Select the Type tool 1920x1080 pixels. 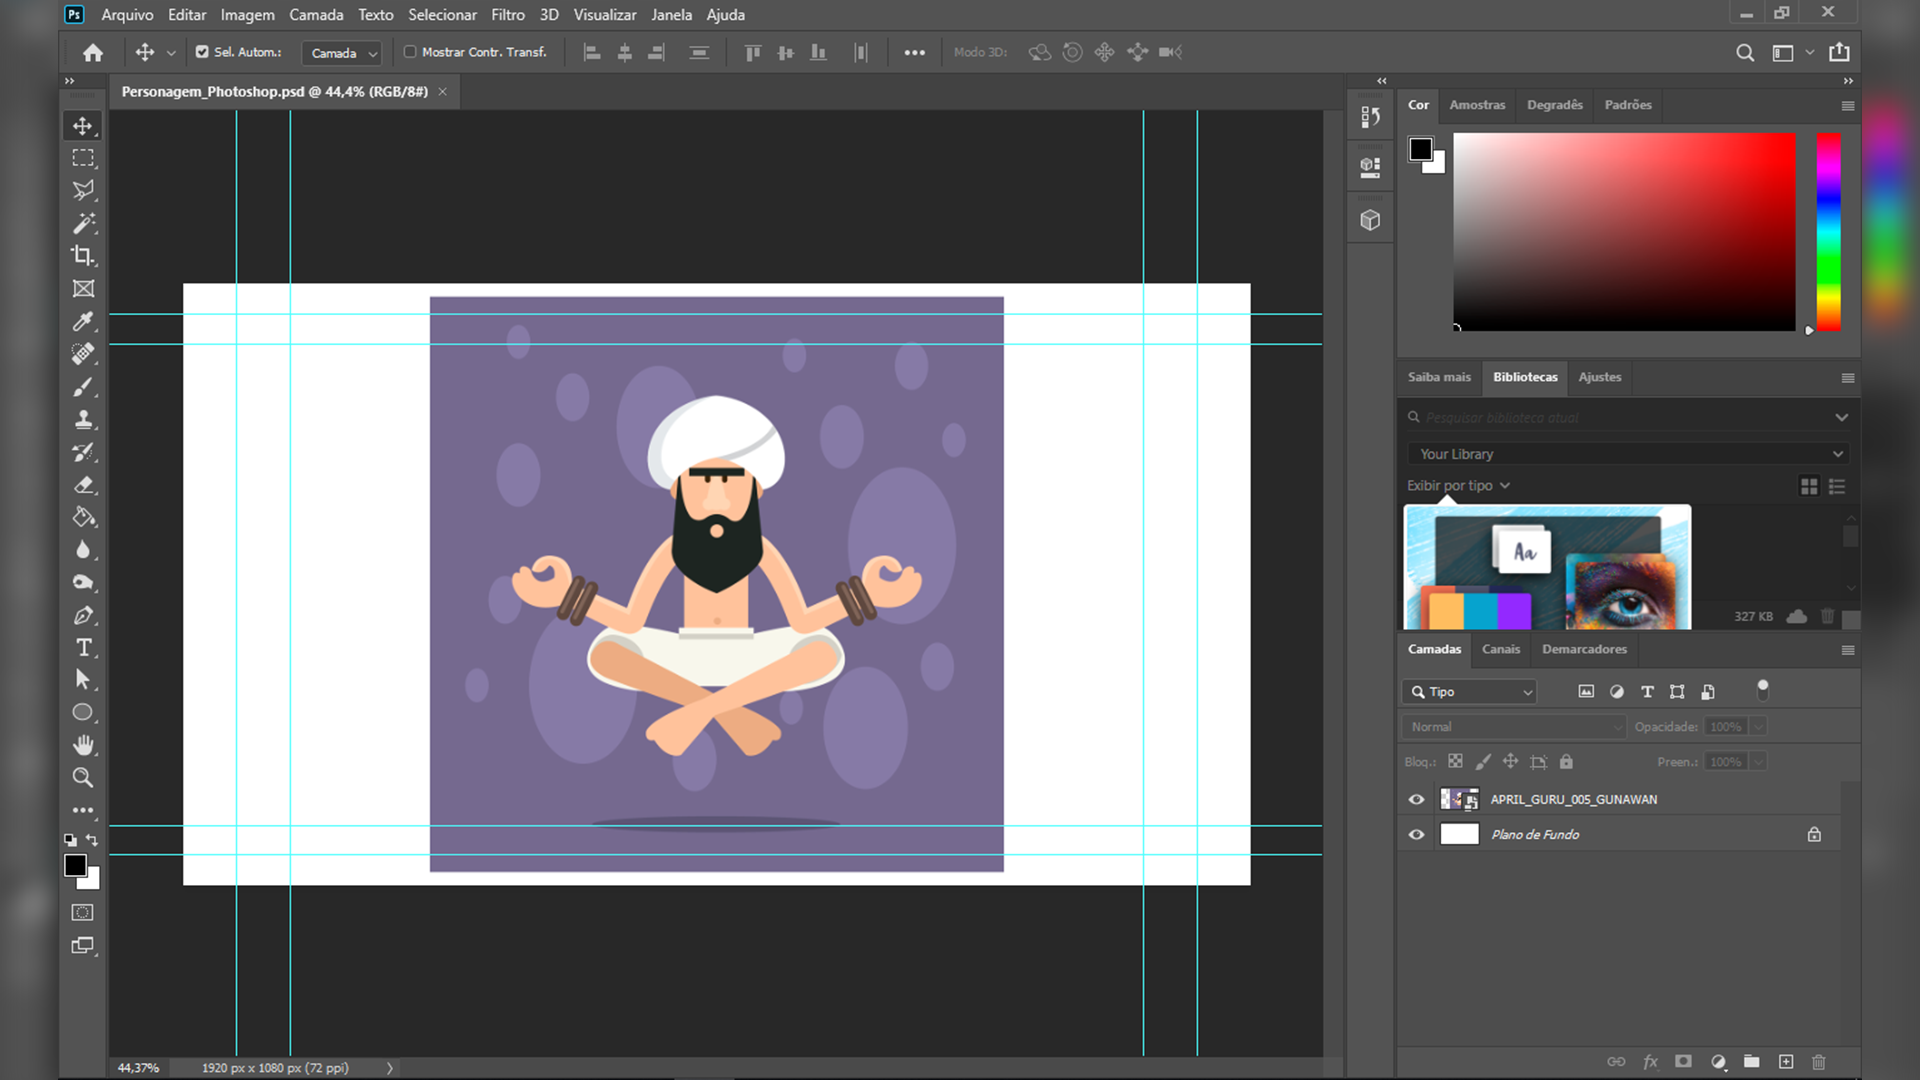point(83,648)
